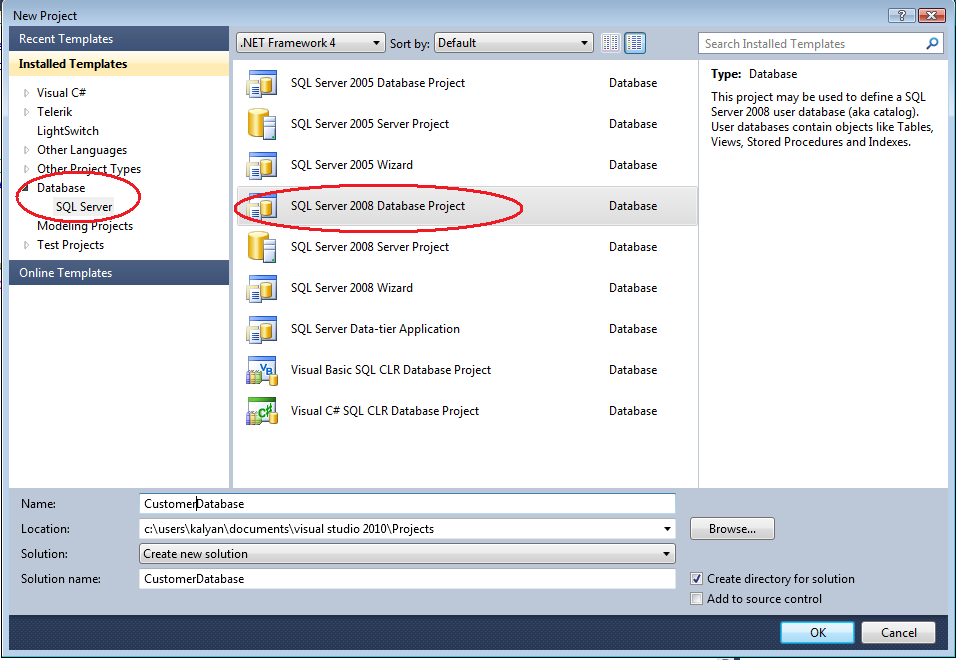Select 'SQL Server 2005 Database Project' template
This screenshot has width=956, height=660.
(466, 83)
